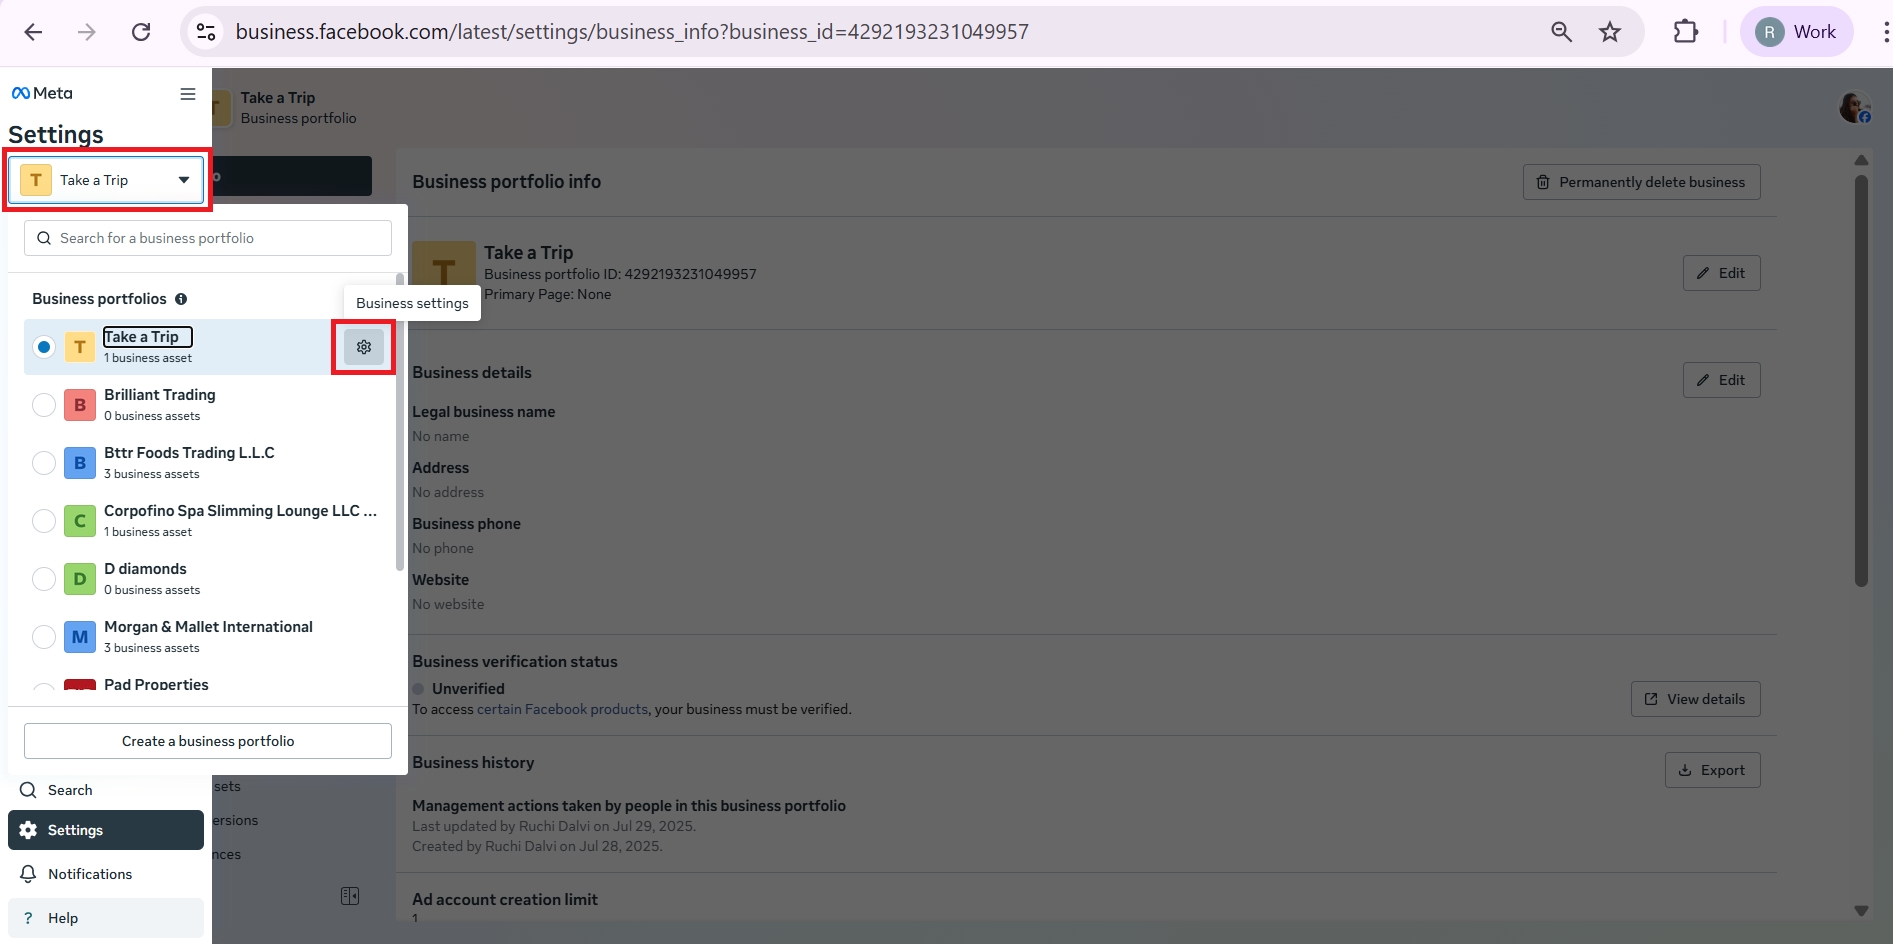The width and height of the screenshot is (1893, 944).
Task: Bookmark this page with the star icon
Action: [1610, 32]
